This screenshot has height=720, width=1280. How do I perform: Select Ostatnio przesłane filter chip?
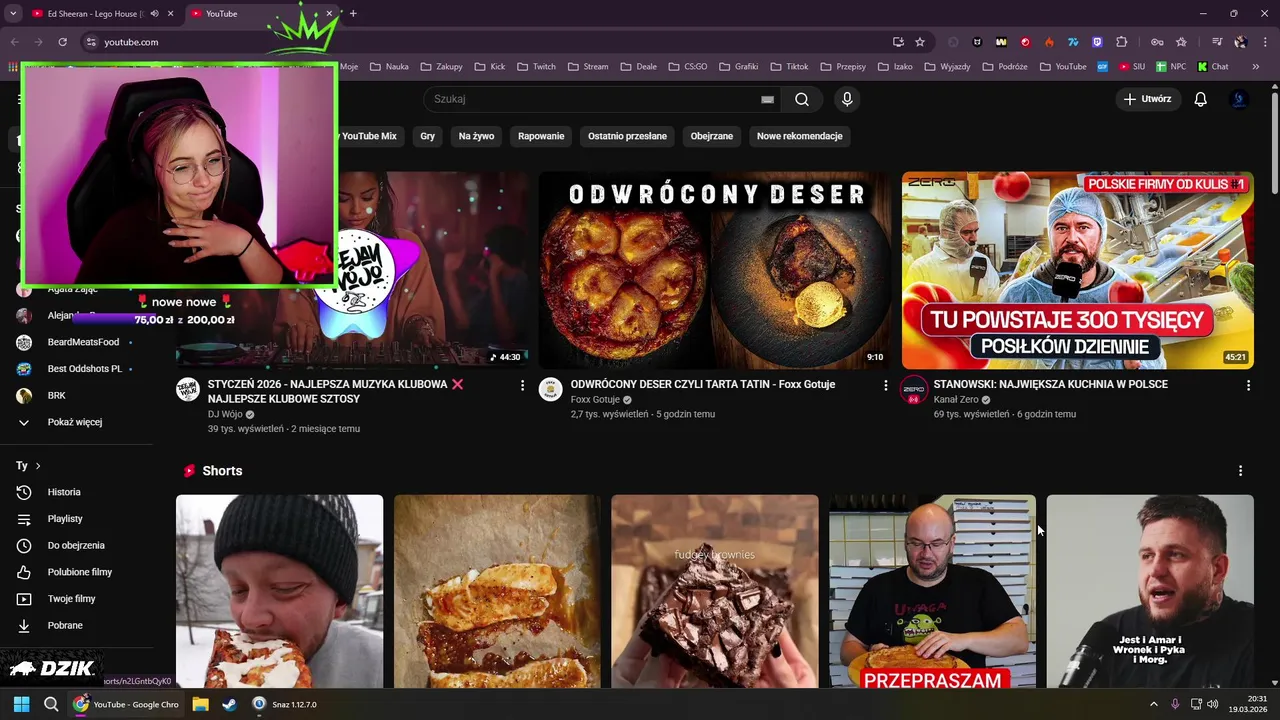pos(627,136)
